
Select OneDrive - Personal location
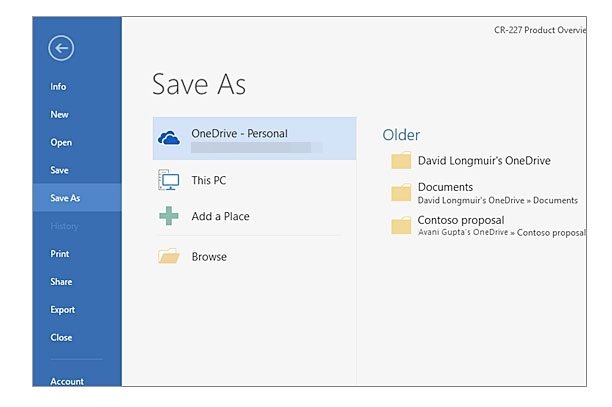(x=254, y=139)
